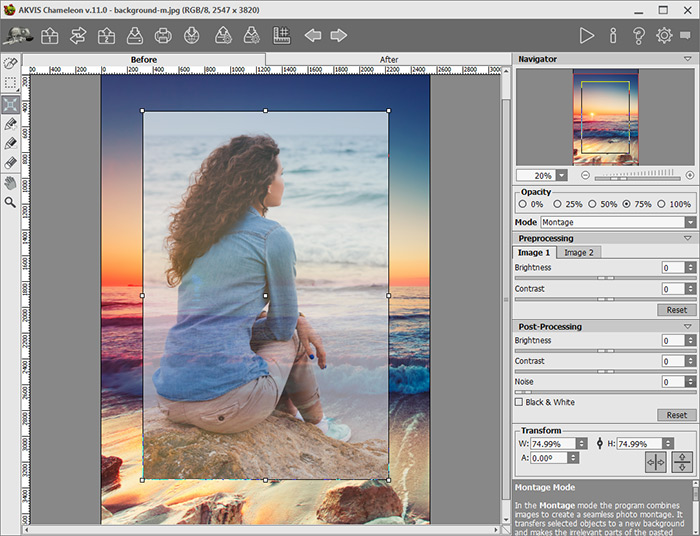Click the Transform H percentage field
This screenshot has height=536, width=700.
(x=639, y=444)
